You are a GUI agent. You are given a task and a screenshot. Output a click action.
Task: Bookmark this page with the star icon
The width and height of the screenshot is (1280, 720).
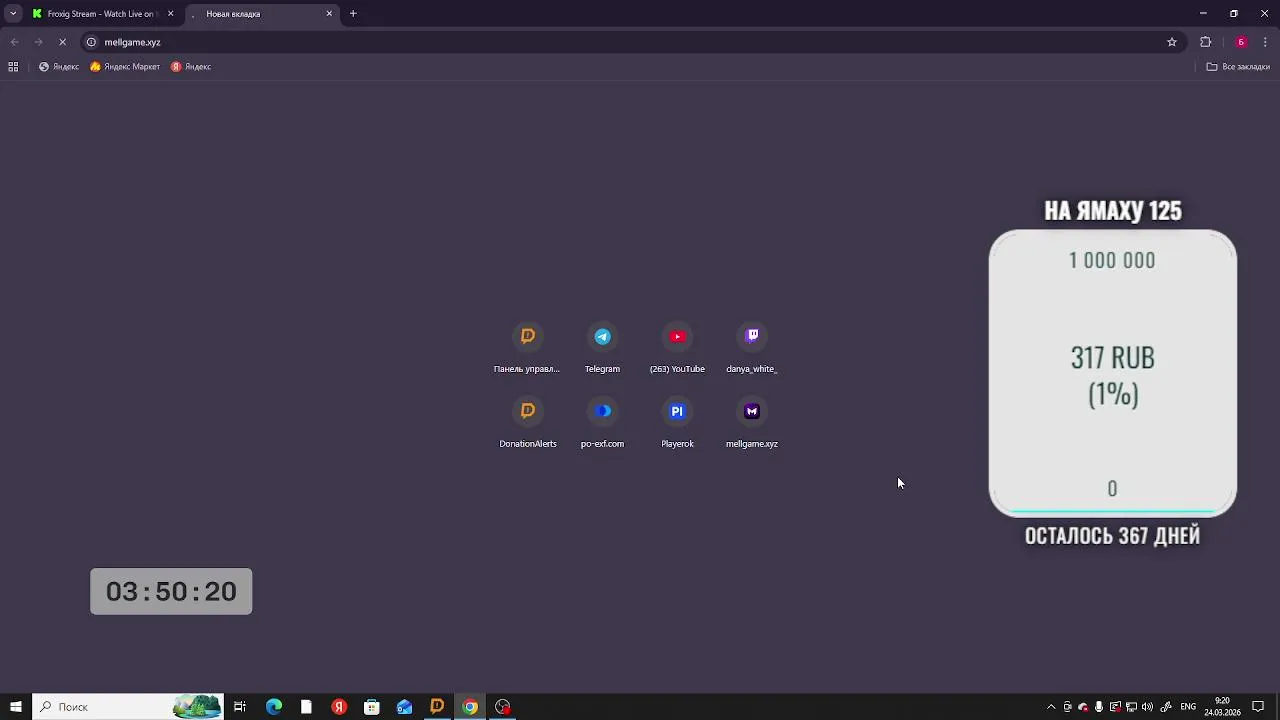[x=1172, y=42]
